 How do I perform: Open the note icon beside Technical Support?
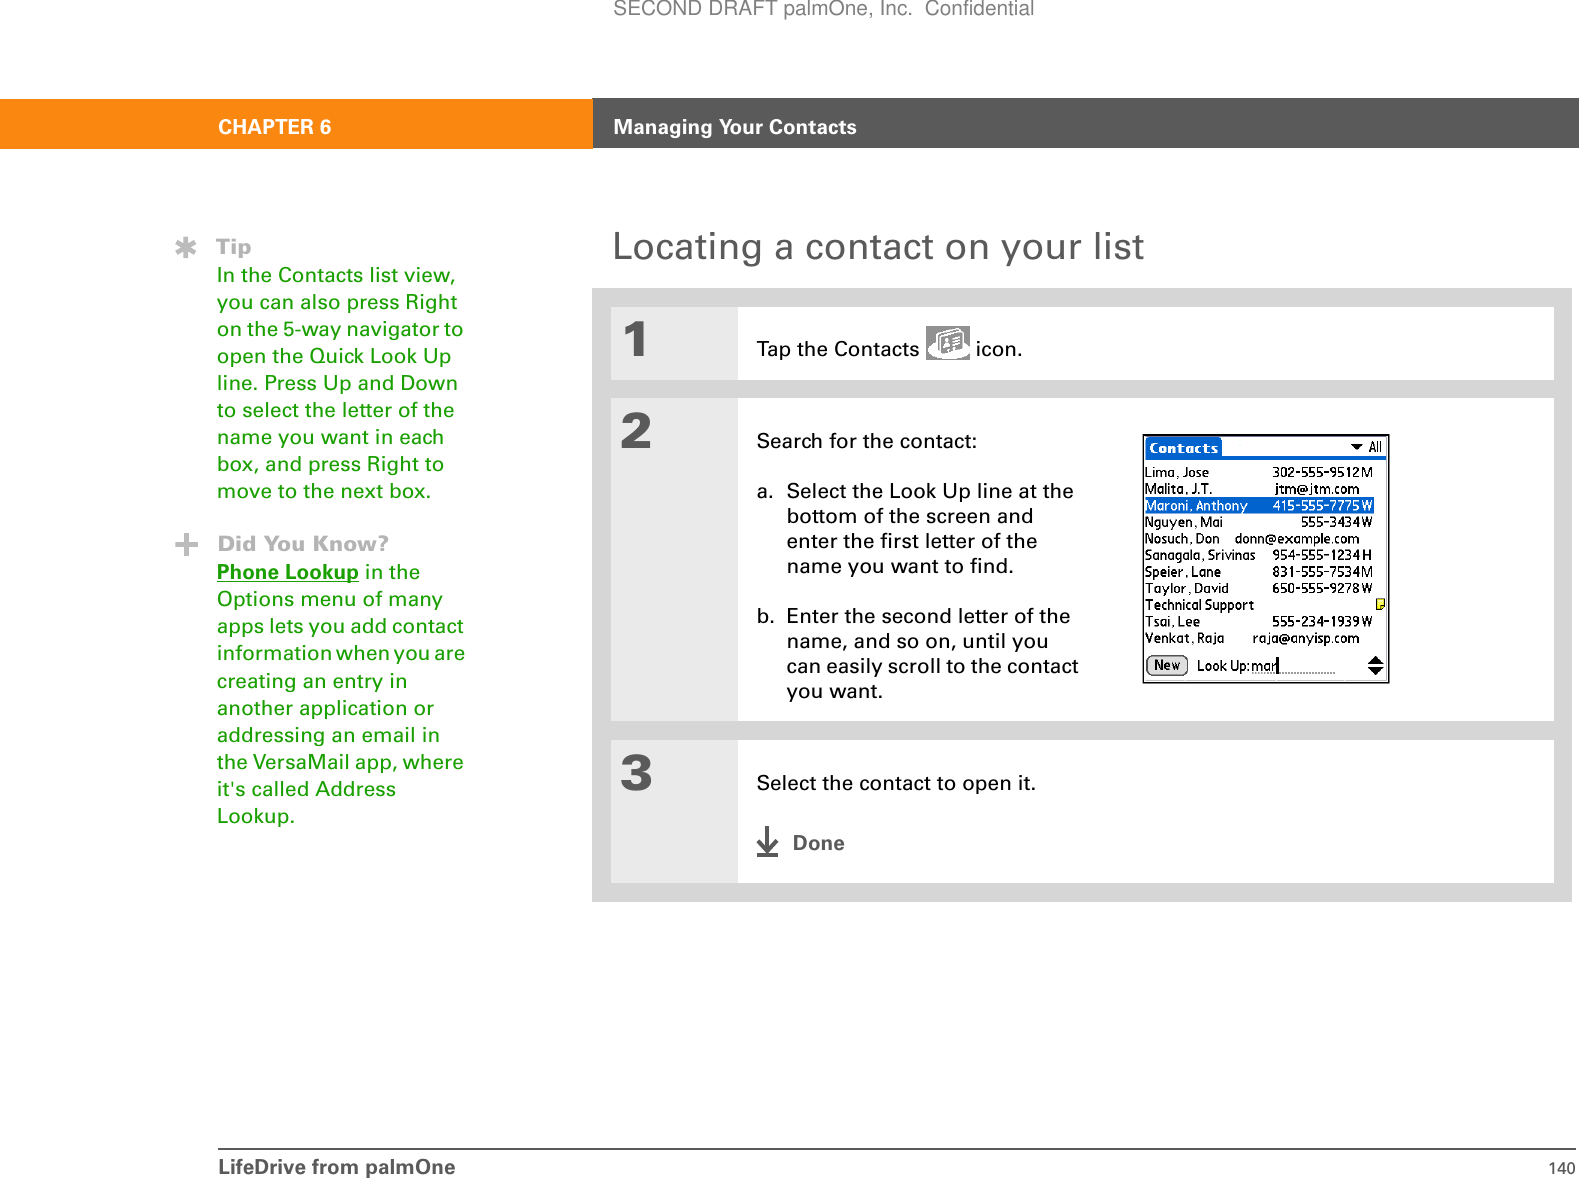(x=1380, y=604)
